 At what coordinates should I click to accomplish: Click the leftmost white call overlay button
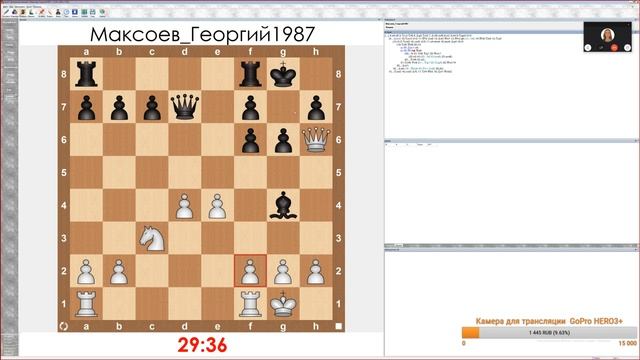click(588, 48)
